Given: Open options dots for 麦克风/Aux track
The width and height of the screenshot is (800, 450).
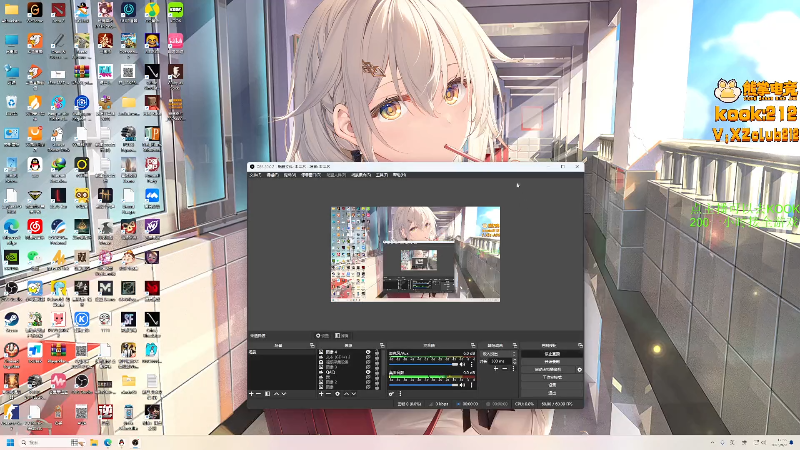Looking at the screenshot, I should [x=471, y=364].
